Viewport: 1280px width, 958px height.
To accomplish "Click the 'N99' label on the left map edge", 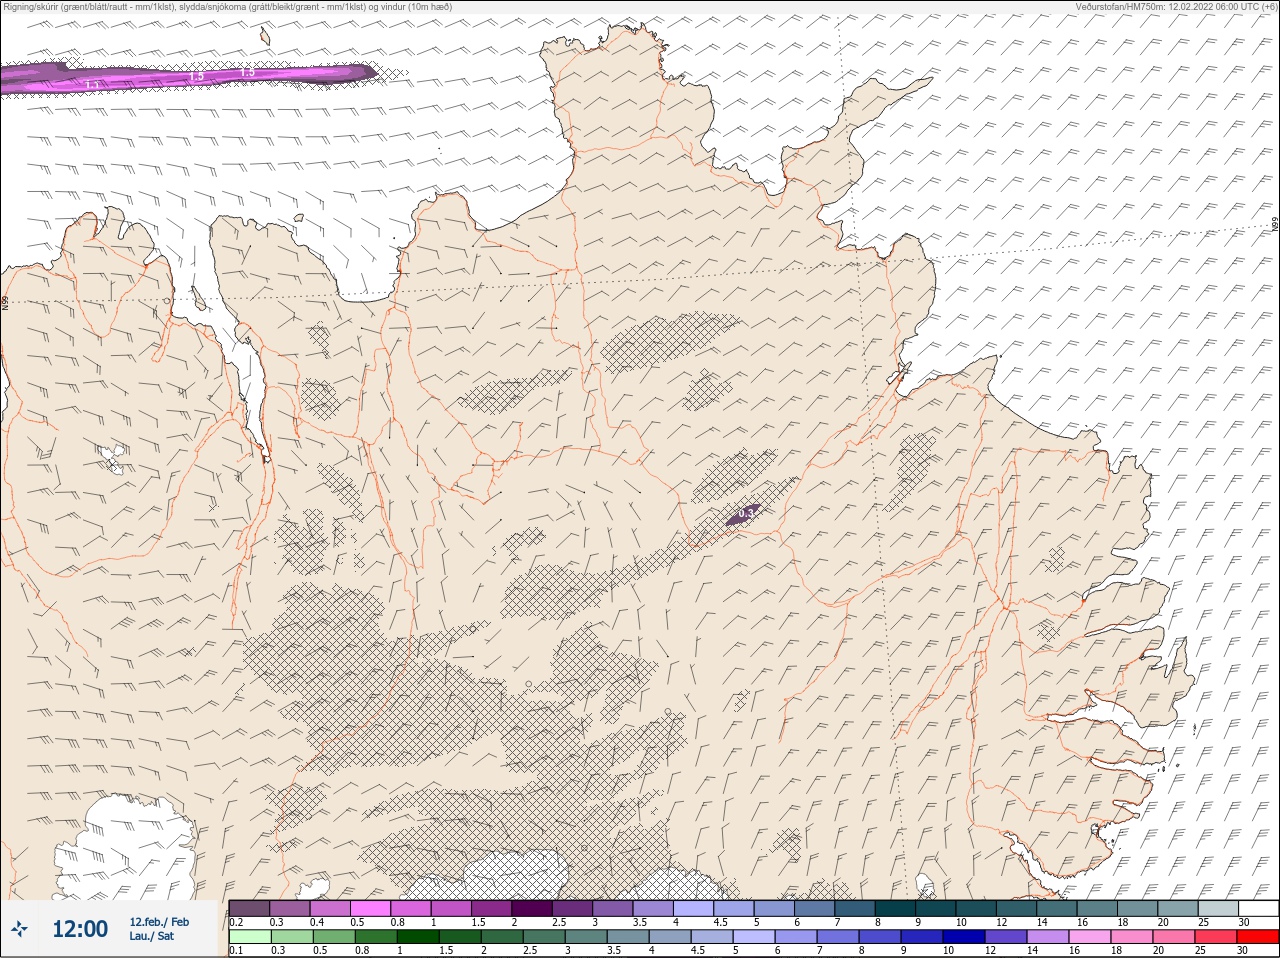I will (x=5, y=302).
